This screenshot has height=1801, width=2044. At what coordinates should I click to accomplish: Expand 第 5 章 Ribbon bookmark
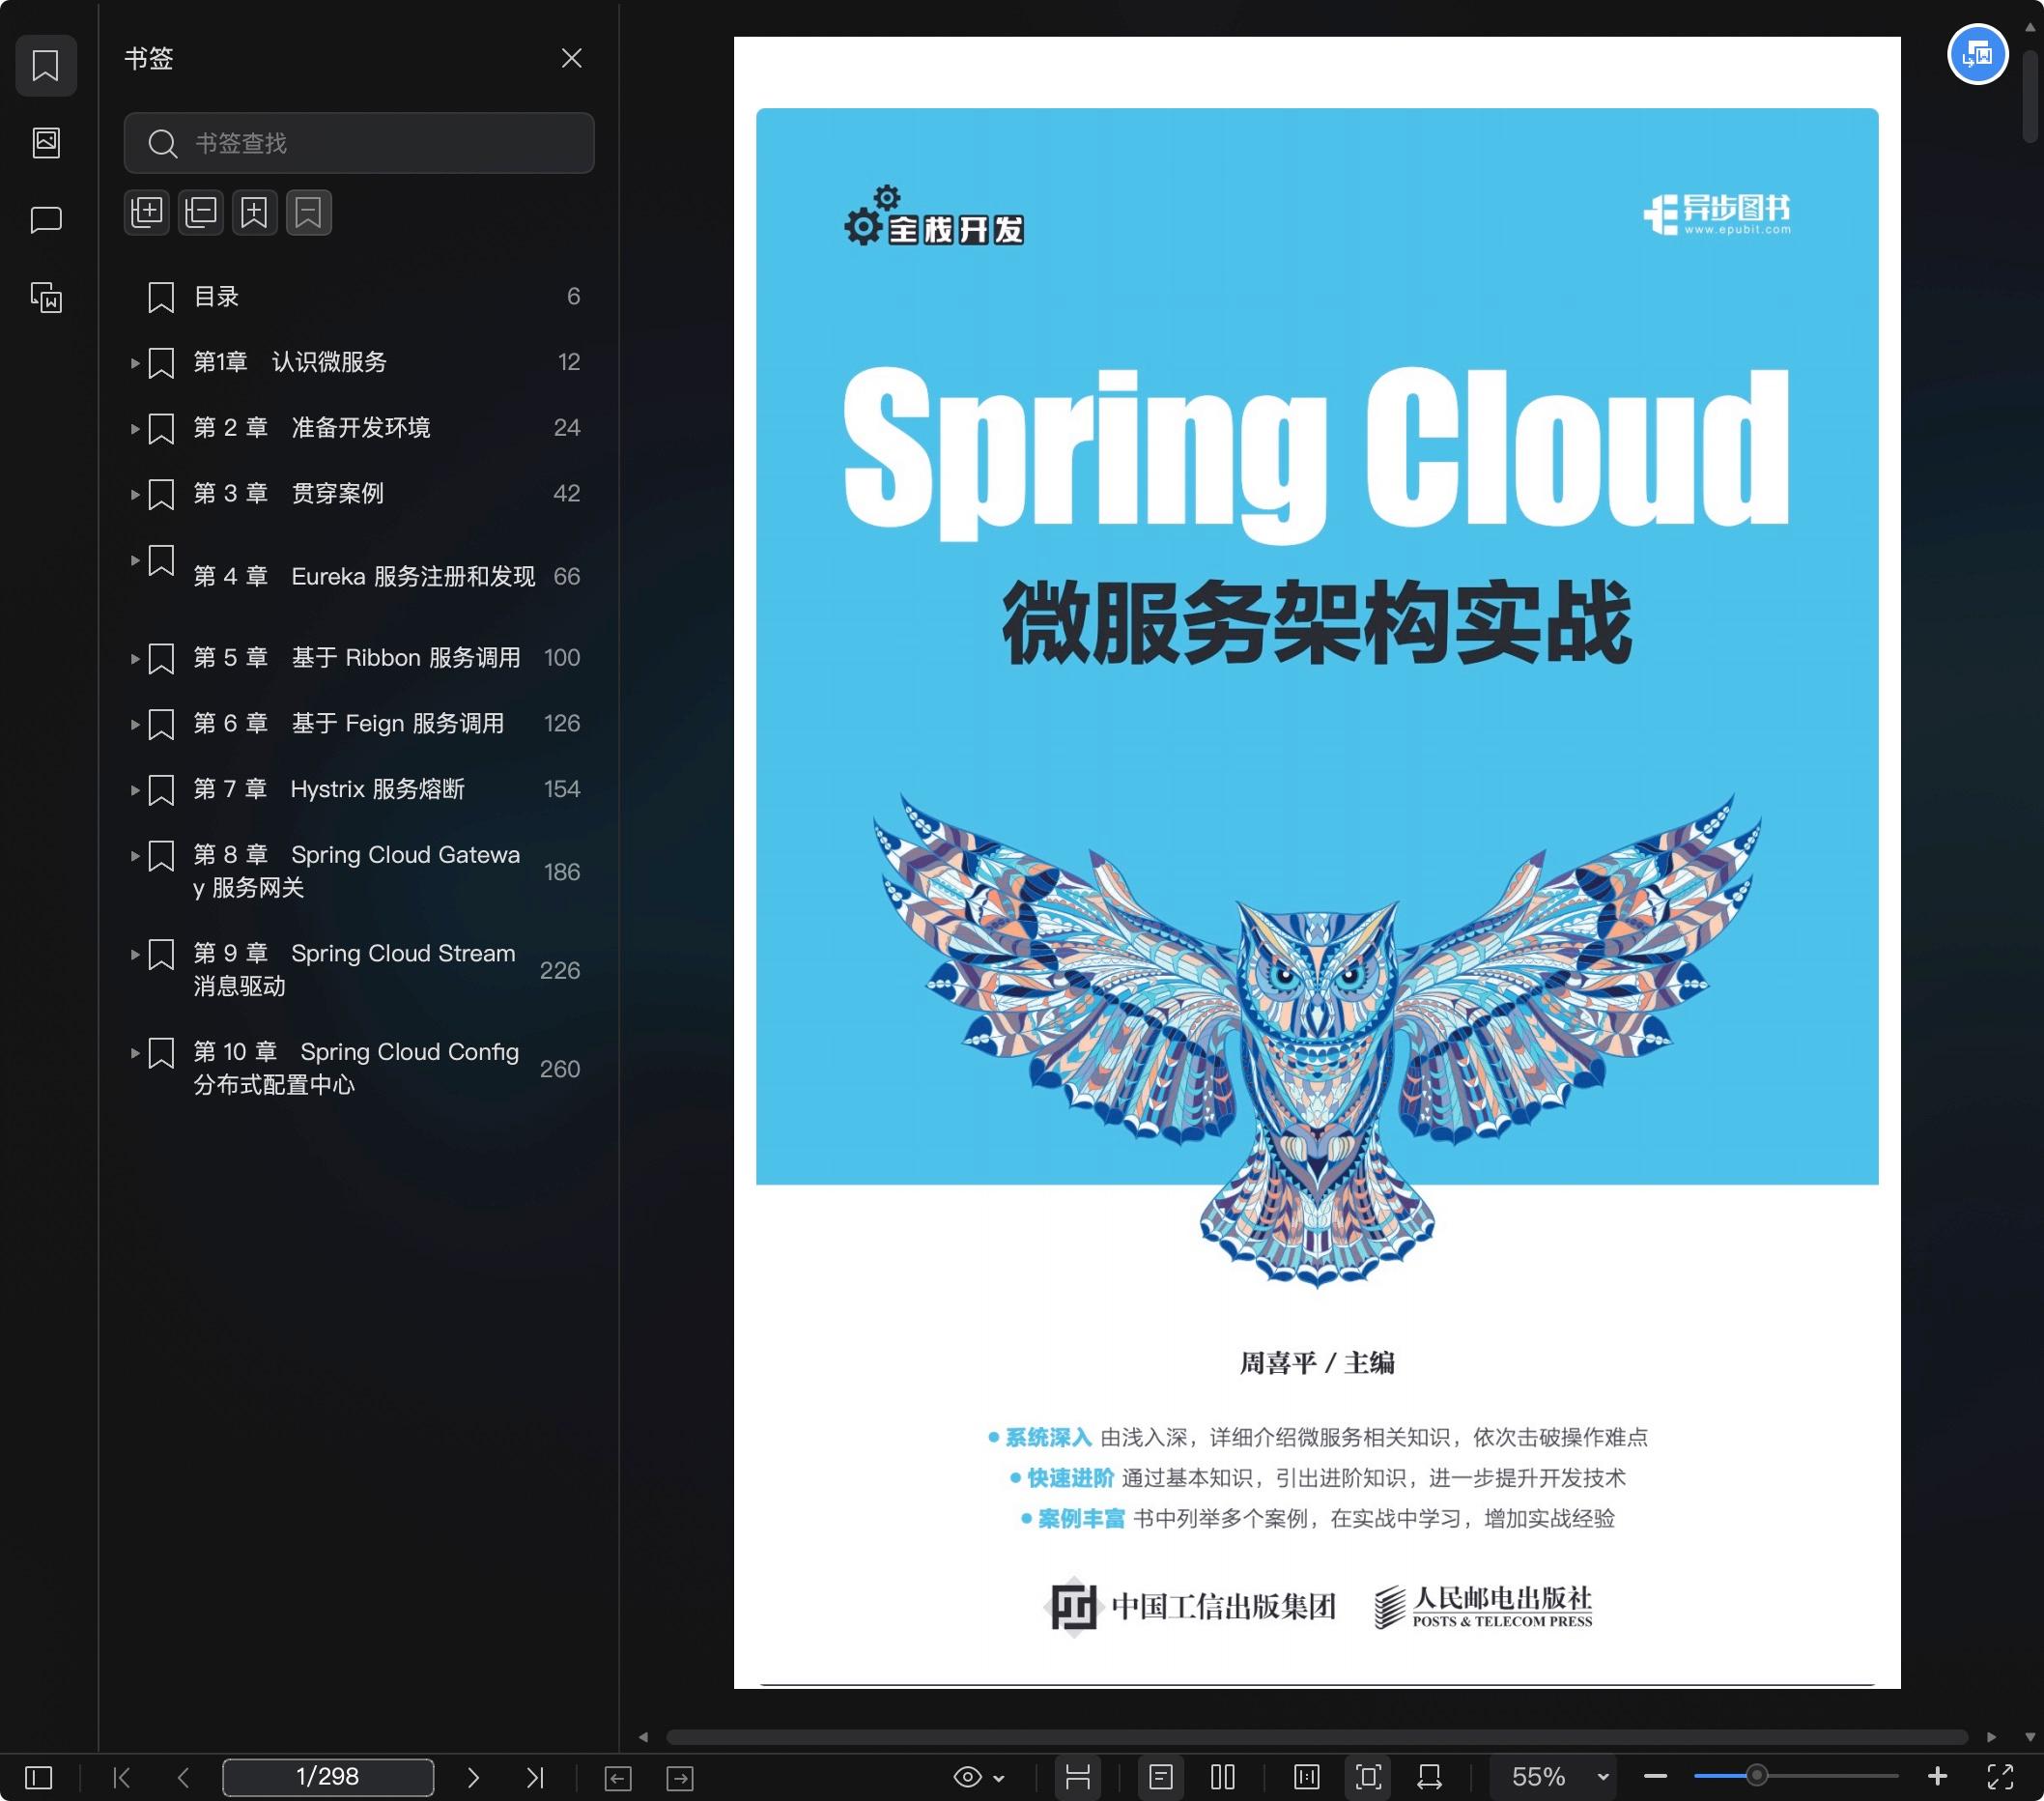(x=134, y=659)
